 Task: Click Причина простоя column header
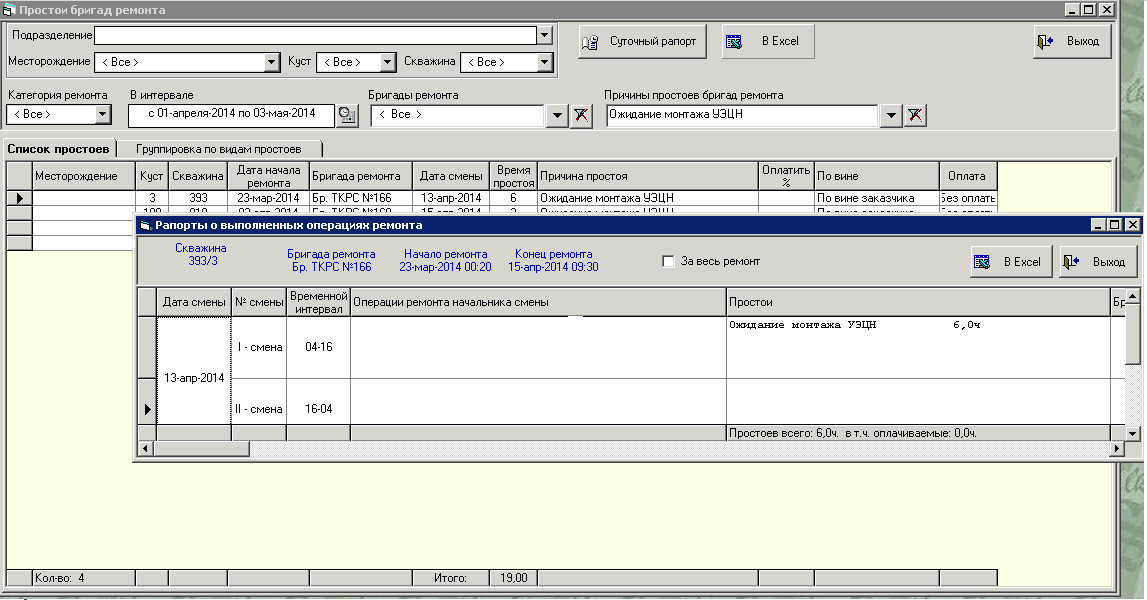[648, 176]
